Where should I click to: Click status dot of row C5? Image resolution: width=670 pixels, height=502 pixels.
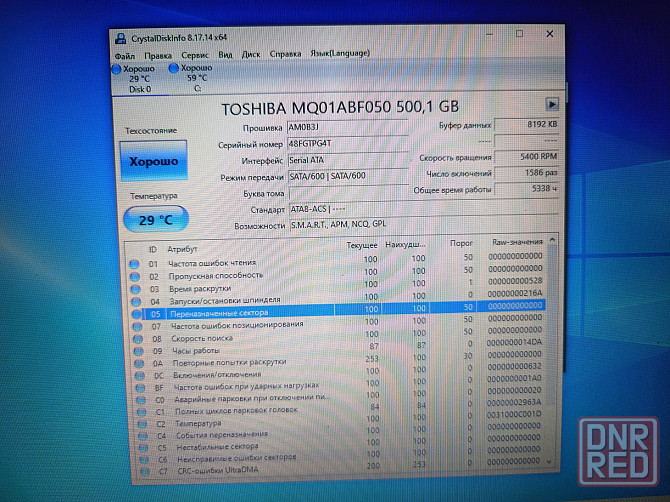144,448
